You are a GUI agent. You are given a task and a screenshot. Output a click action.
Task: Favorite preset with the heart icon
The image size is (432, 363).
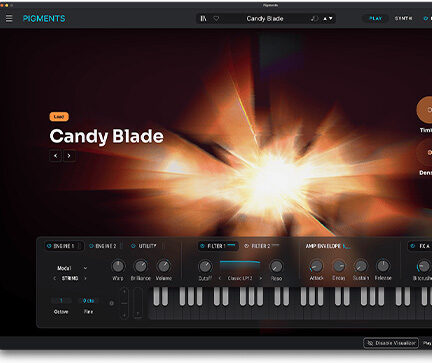coord(216,19)
